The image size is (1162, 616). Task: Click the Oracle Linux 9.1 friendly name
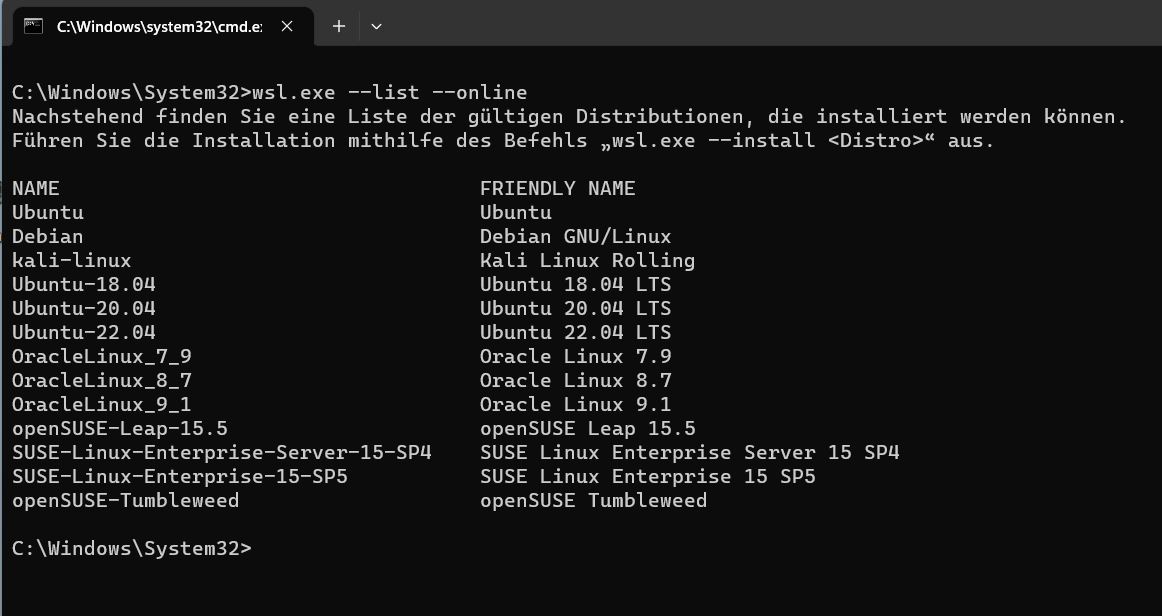click(x=575, y=404)
